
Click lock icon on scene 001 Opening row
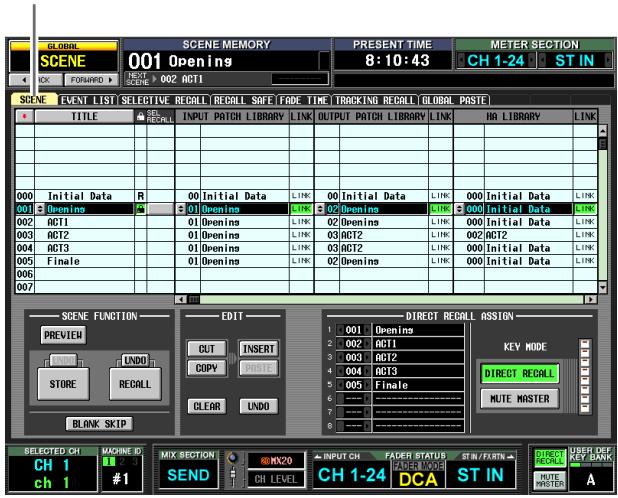click(x=140, y=209)
